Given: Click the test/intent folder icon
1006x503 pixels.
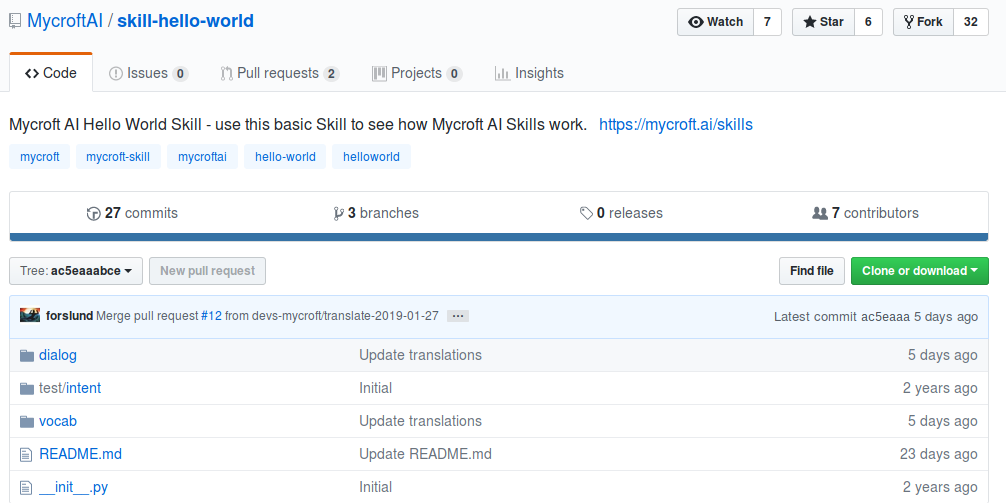Looking at the screenshot, I should (x=27, y=389).
